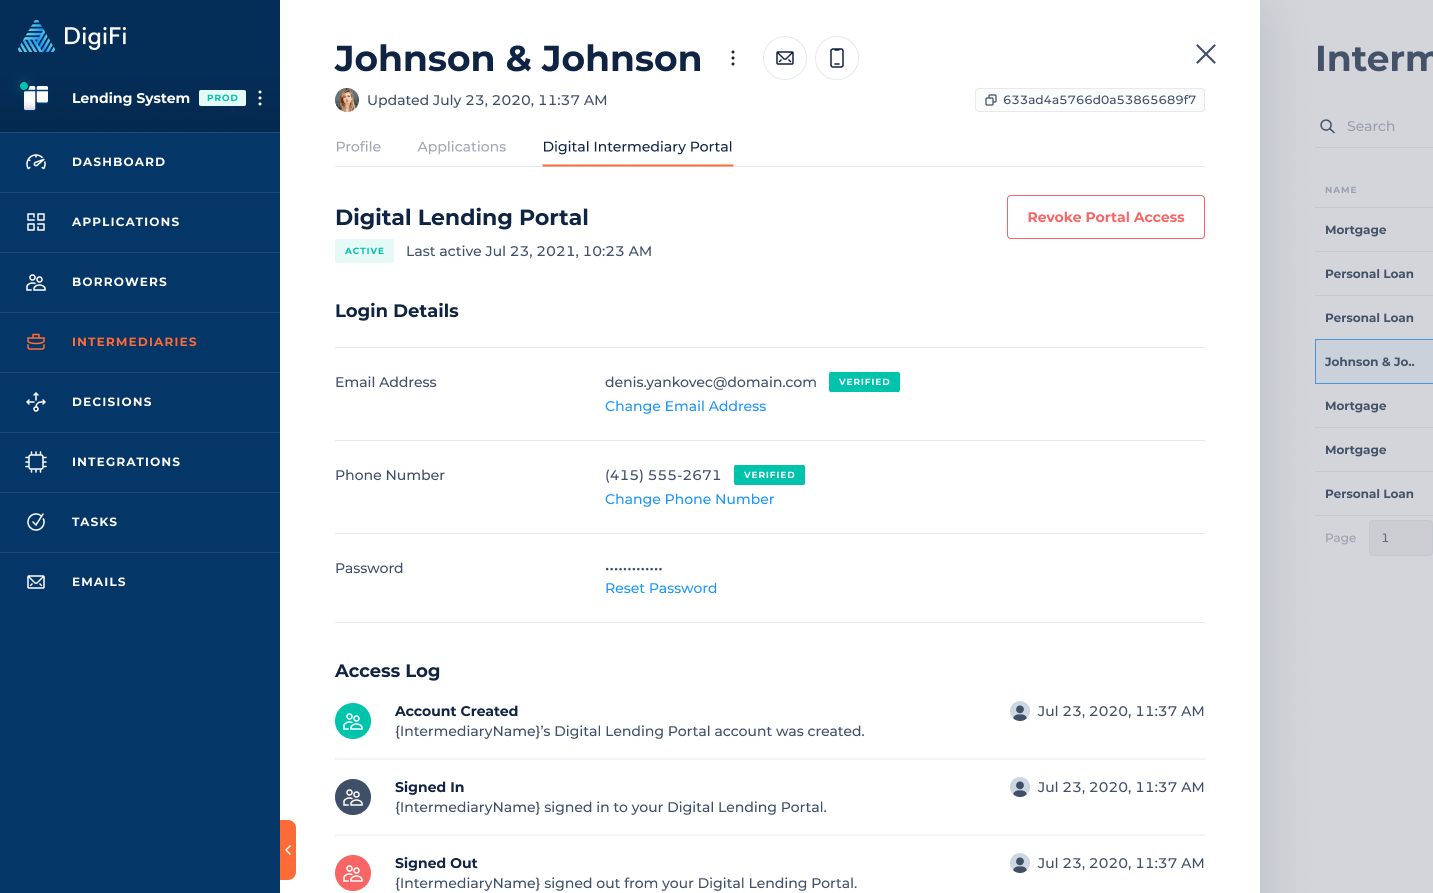Click denis.yankovec@domain.com email text
The width and height of the screenshot is (1433, 893).
tap(711, 382)
